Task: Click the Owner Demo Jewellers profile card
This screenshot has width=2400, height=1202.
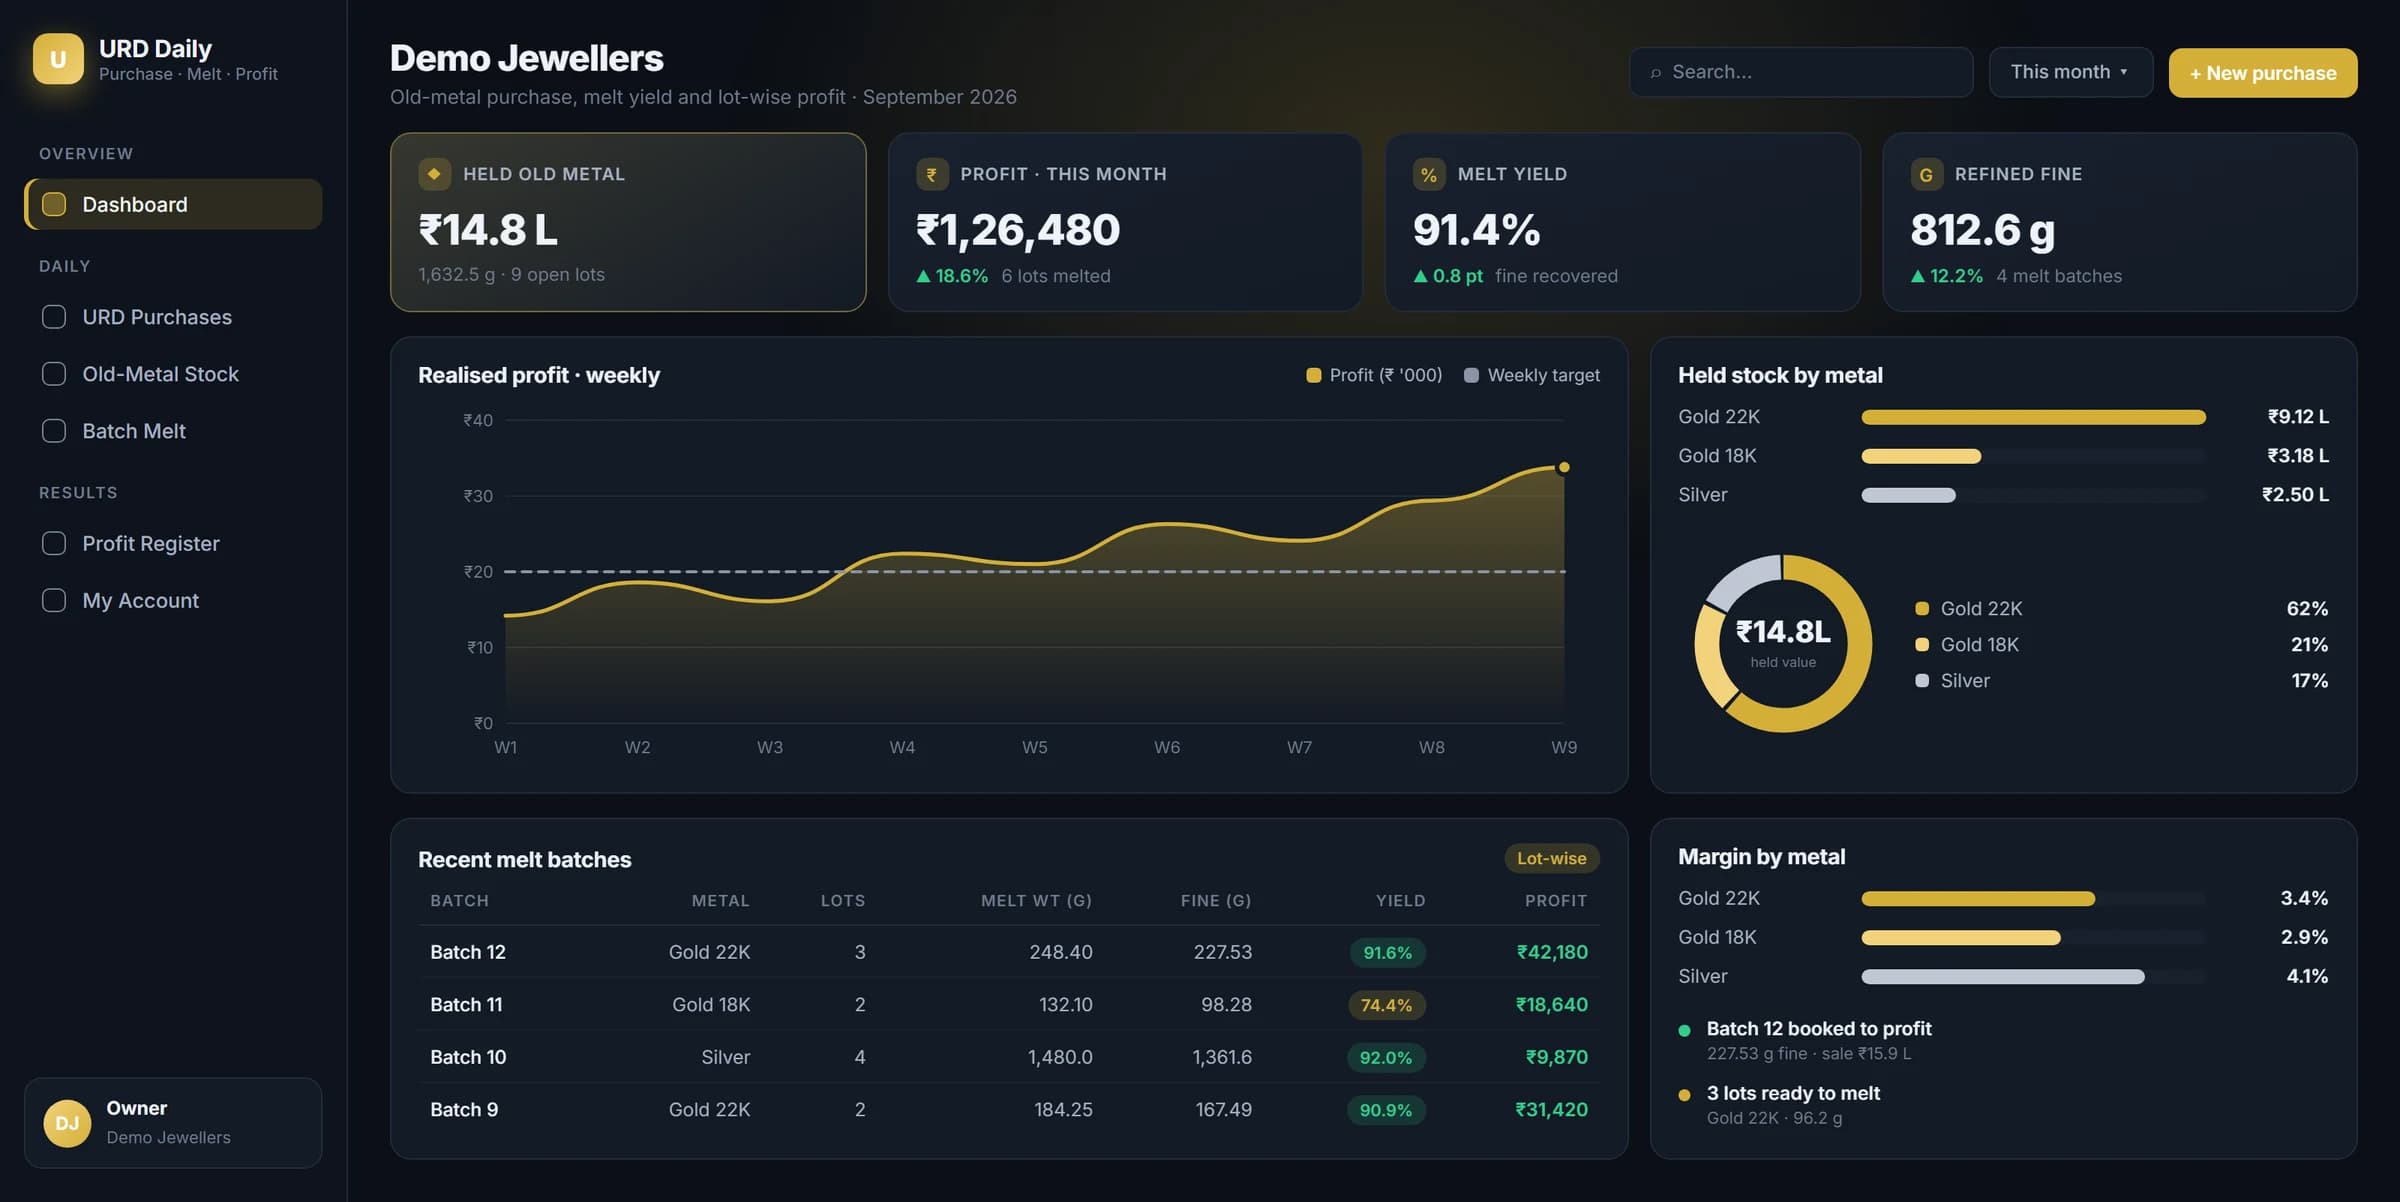Action: [173, 1123]
